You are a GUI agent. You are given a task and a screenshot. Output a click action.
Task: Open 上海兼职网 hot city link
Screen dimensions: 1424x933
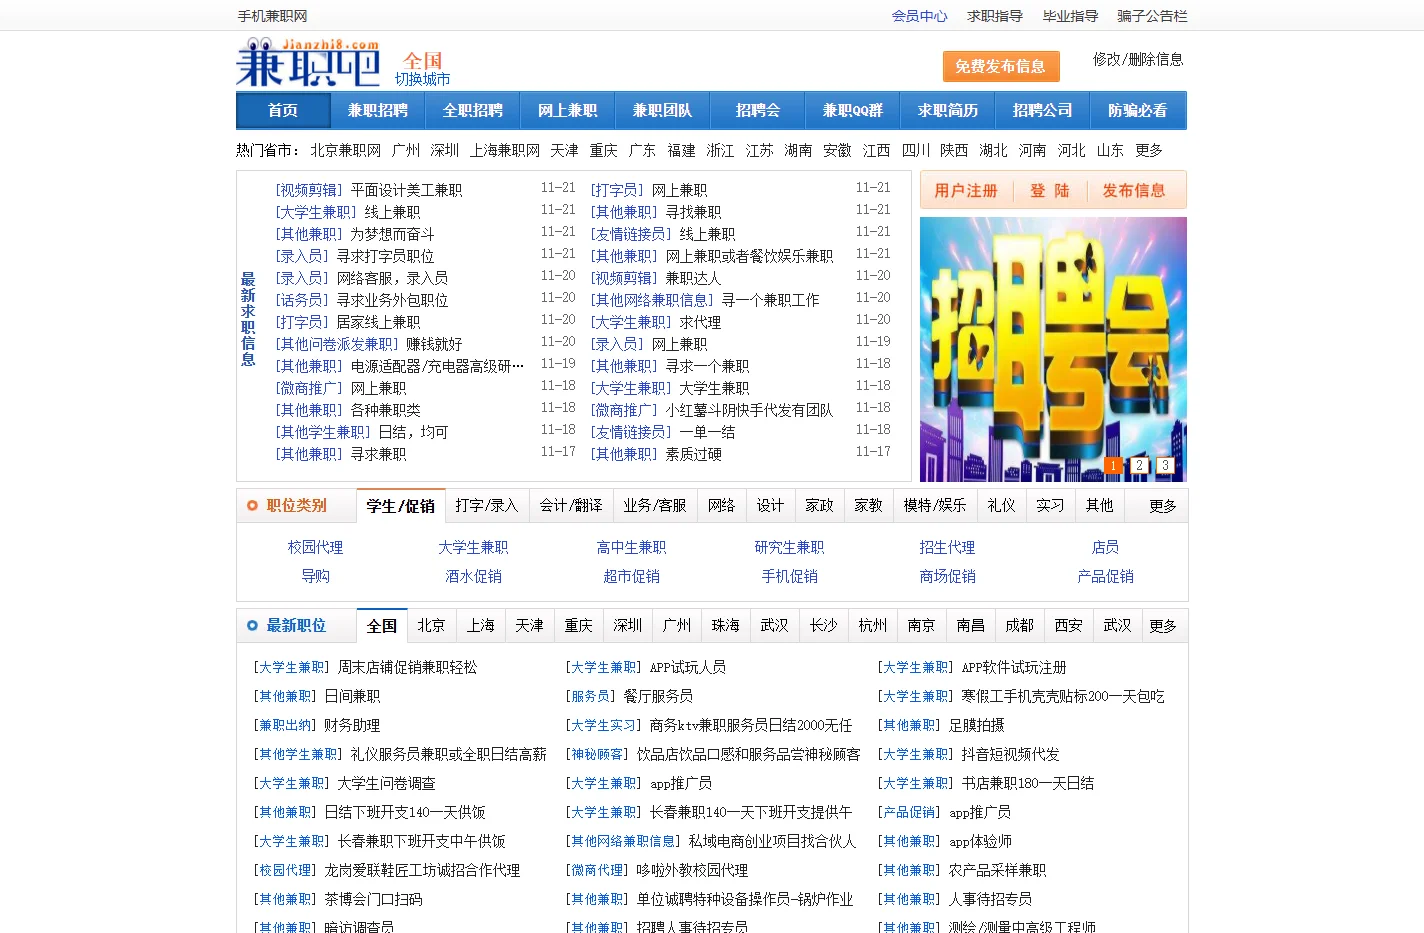[x=505, y=150]
